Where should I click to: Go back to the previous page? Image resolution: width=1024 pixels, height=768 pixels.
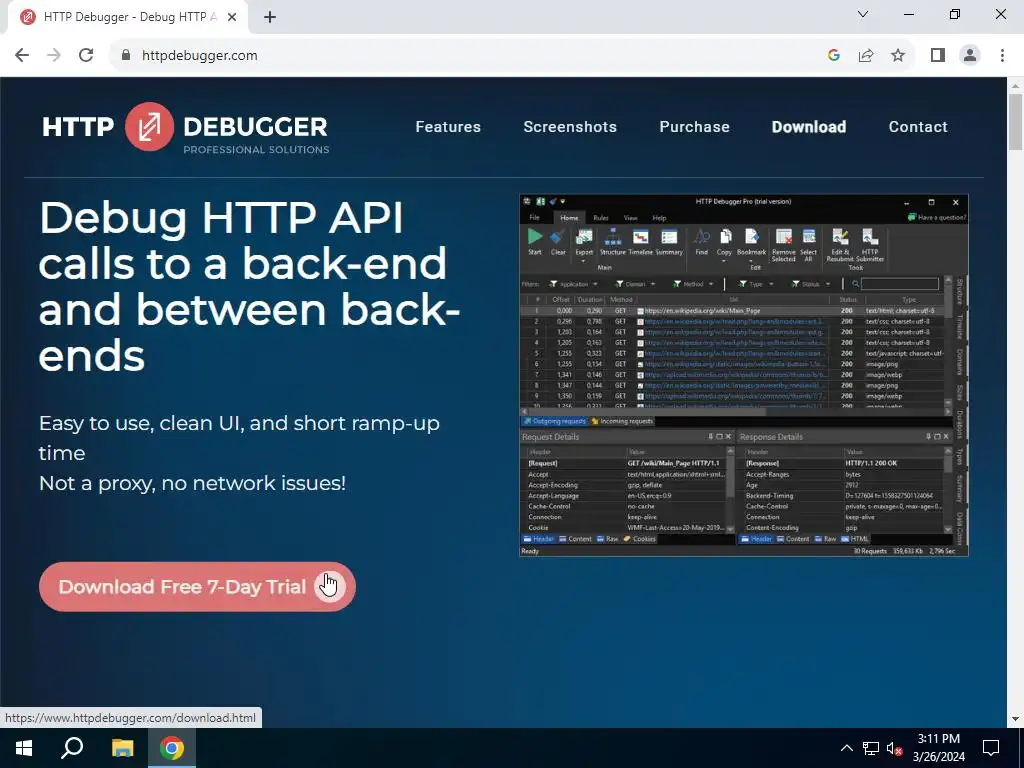(x=22, y=56)
